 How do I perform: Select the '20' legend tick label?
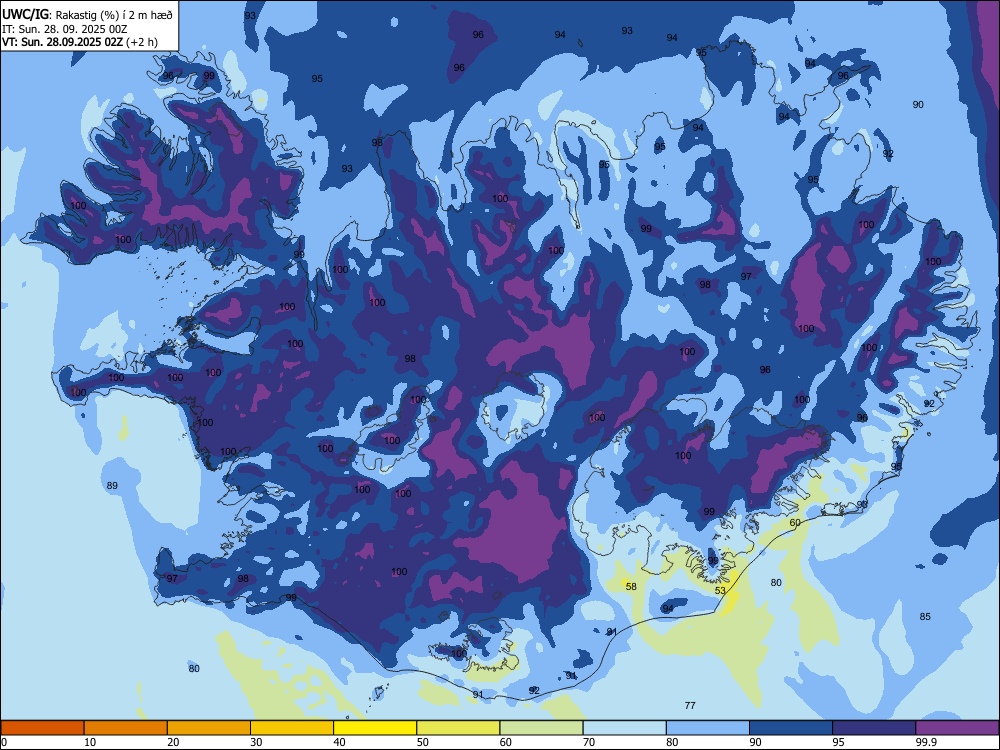(173, 742)
